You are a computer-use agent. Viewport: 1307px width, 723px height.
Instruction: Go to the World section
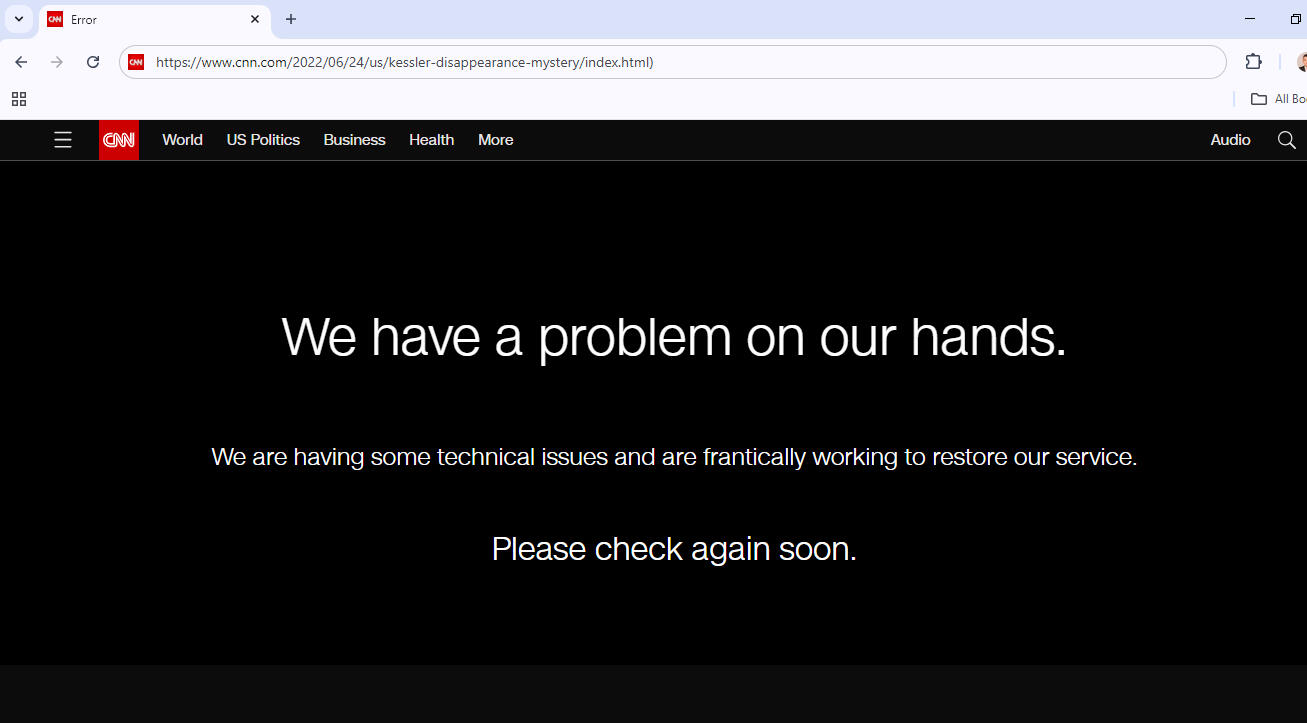182,140
